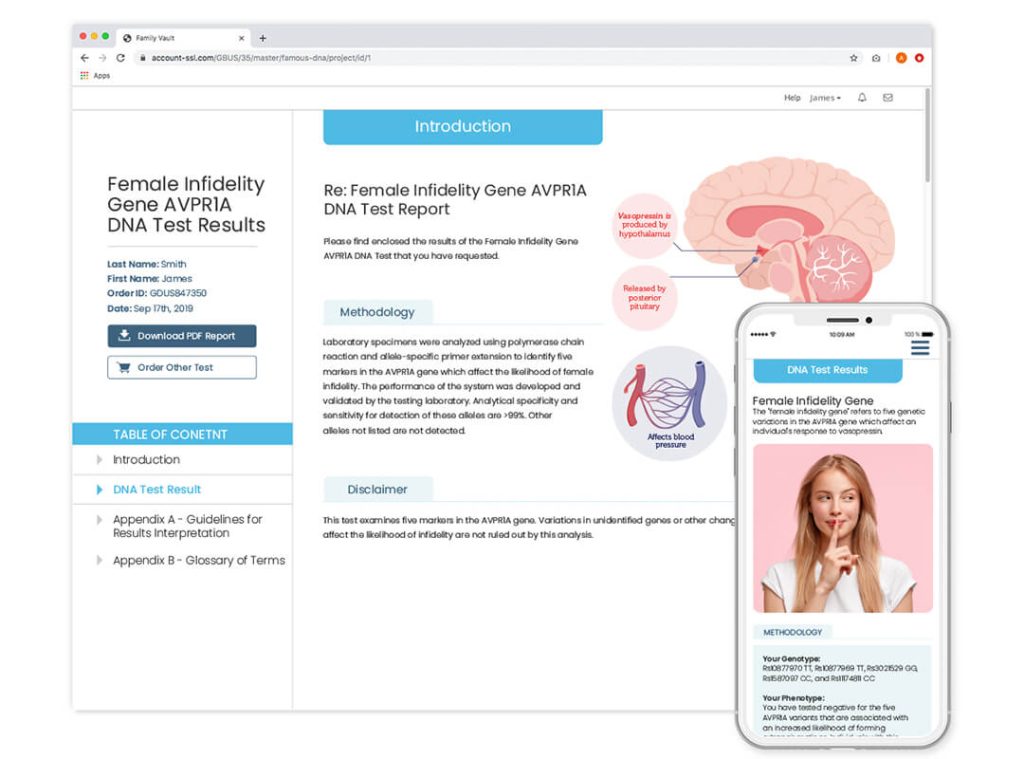Viewport: 1024px width, 759px height.
Task: Bookmark the page with the star icon
Action: tap(853, 57)
